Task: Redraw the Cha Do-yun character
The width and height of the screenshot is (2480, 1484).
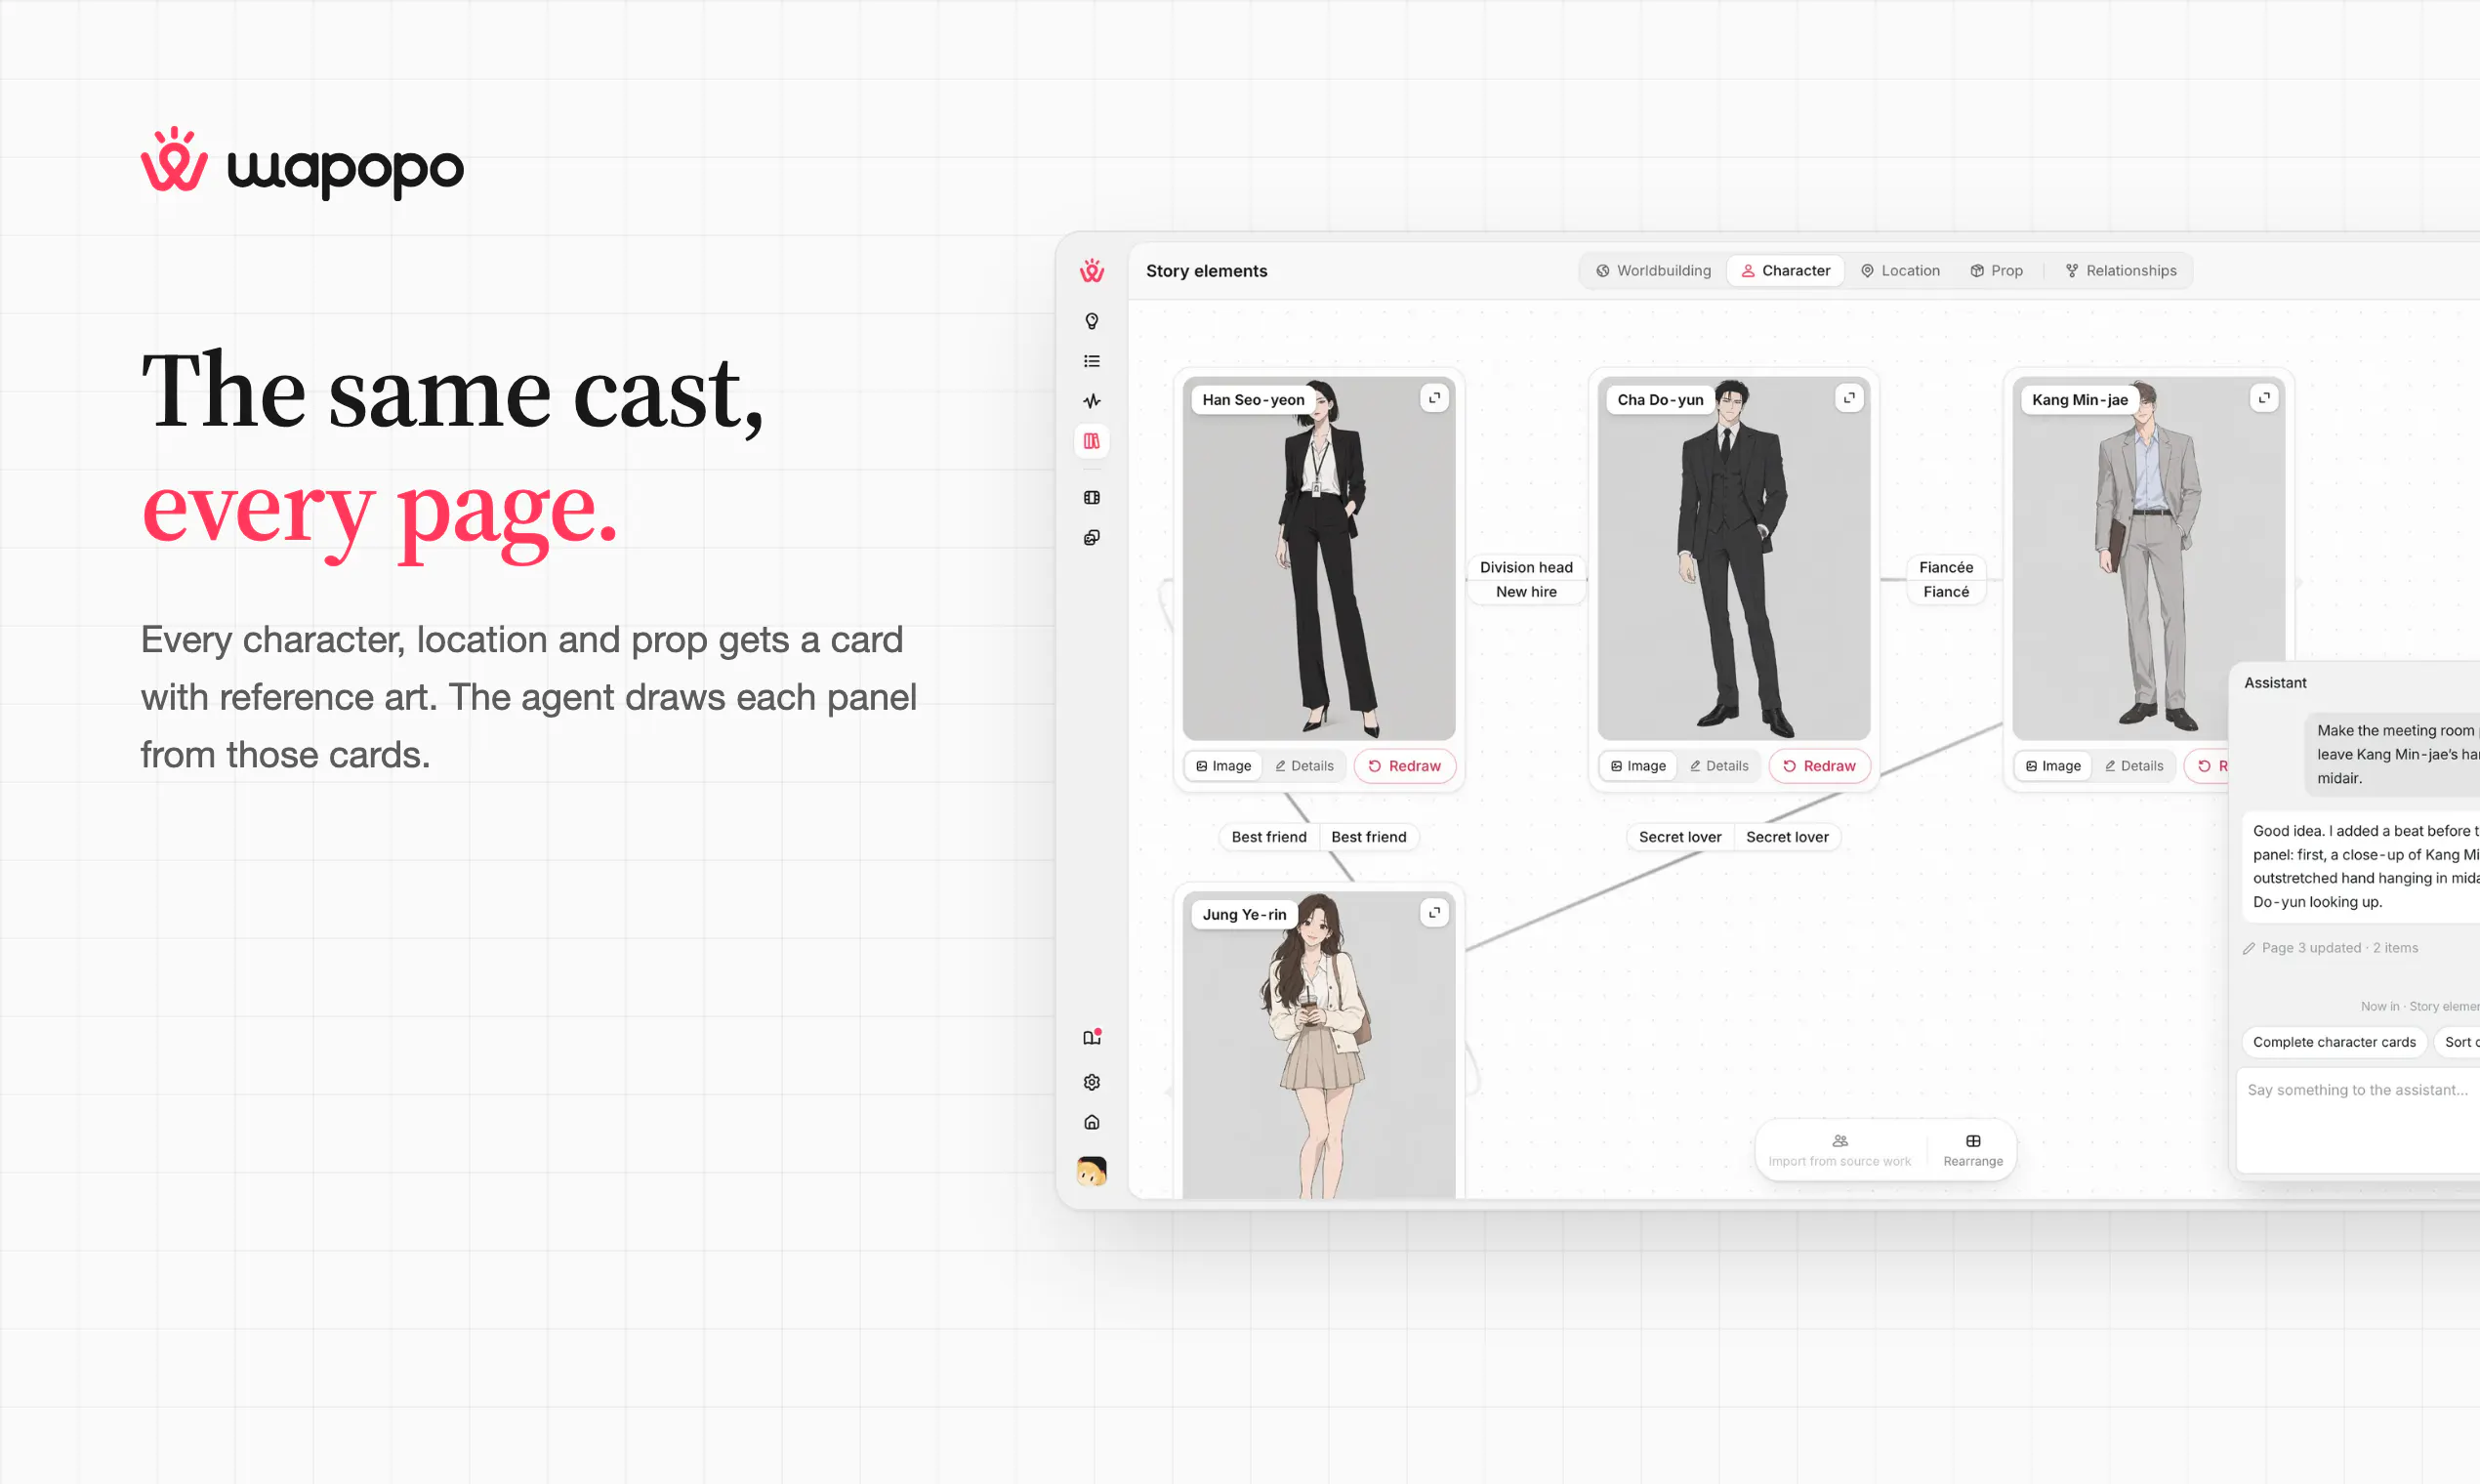Action: (x=1819, y=766)
